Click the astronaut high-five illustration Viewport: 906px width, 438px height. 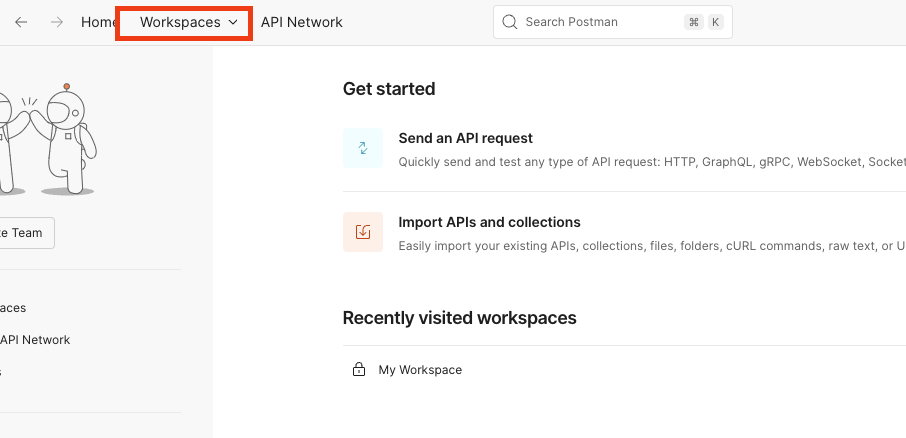[x=50, y=140]
